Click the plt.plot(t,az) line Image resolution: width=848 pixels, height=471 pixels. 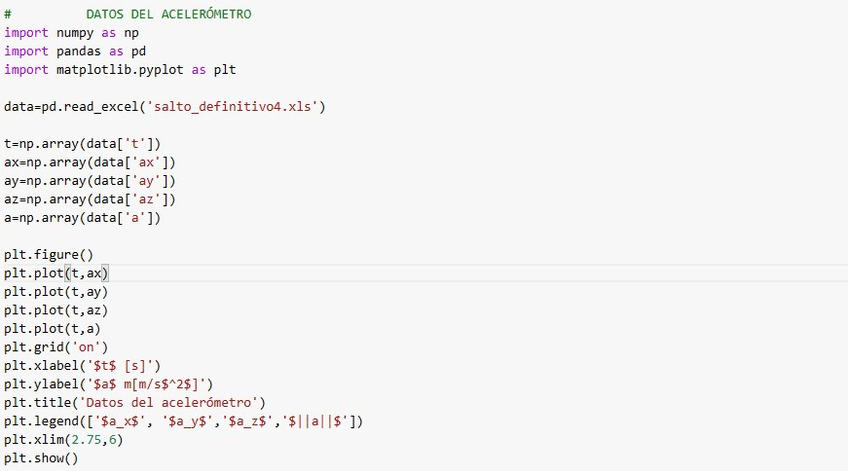click(x=56, y=310)
